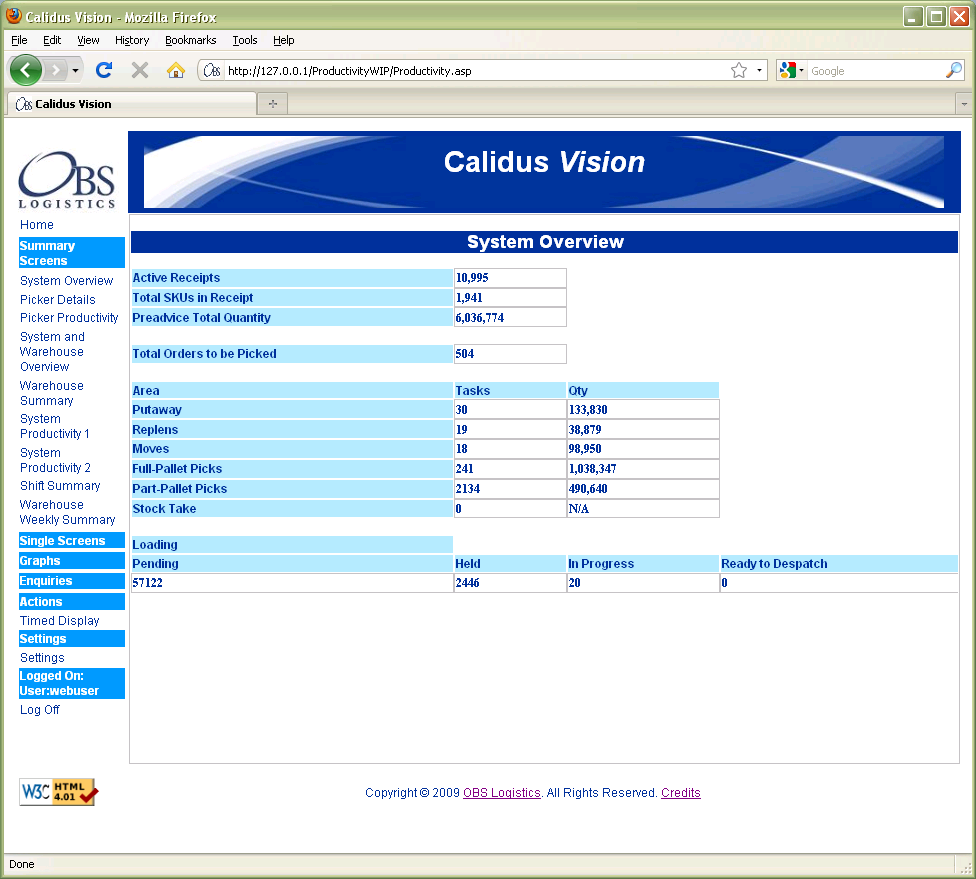The height and width of the screenshot is (879, 976).
Task: Reload the page with the refresh icon
Action: pos(104,70)
